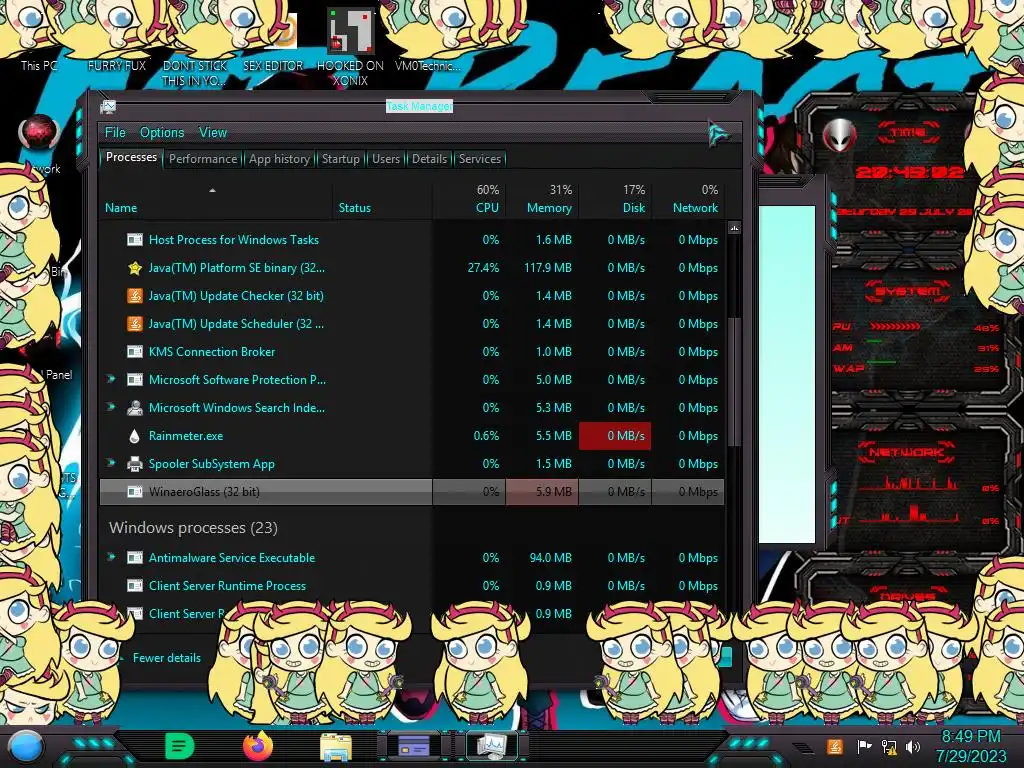Click the purple window app in taskbar
1024x768 pixels.
click(x=413, y=746)
